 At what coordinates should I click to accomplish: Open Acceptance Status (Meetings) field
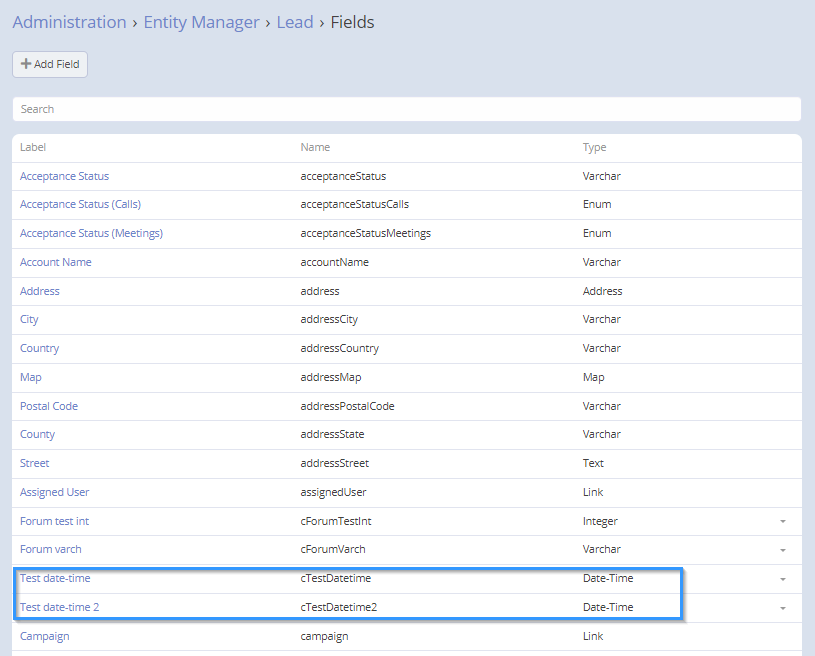(91, 233)
